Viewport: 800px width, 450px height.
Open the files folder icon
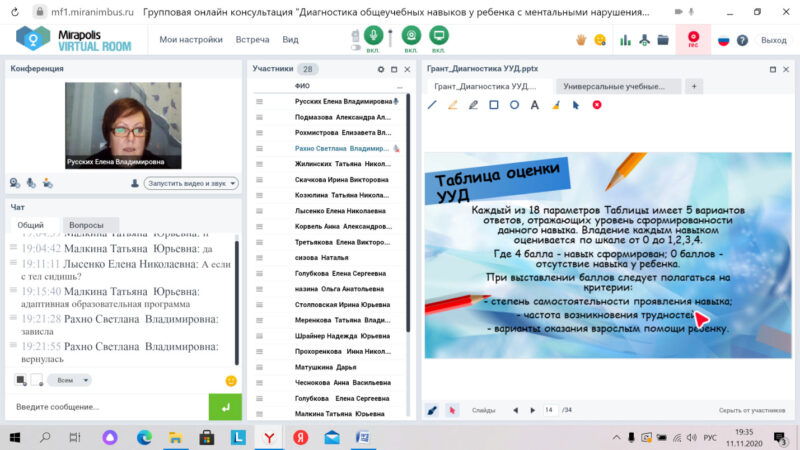click(x=663, y=40)
